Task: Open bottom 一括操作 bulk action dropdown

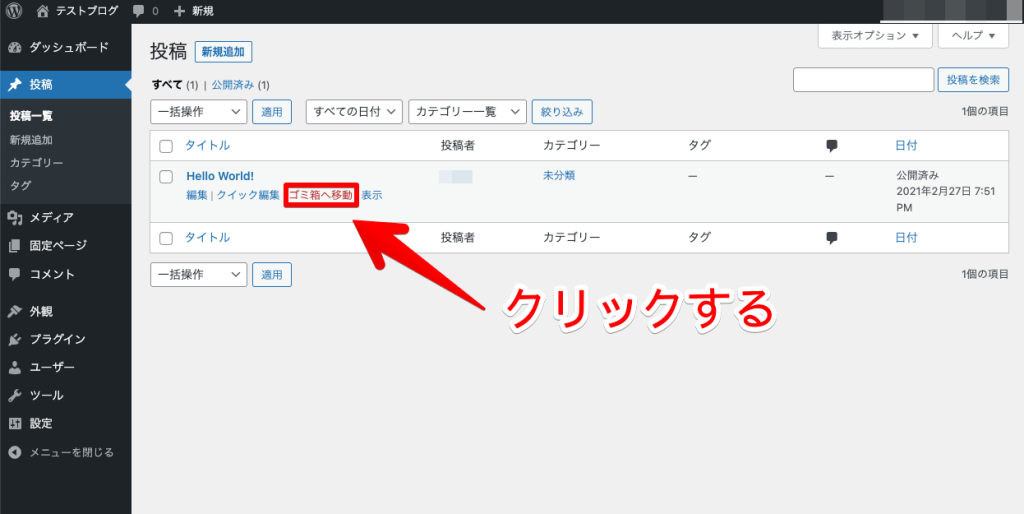Action: (199, 274)
